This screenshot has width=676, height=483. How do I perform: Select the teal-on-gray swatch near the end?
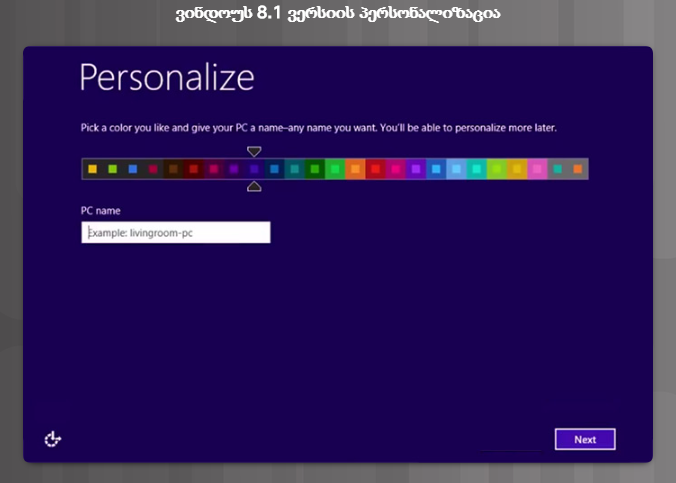pos(558,169)
